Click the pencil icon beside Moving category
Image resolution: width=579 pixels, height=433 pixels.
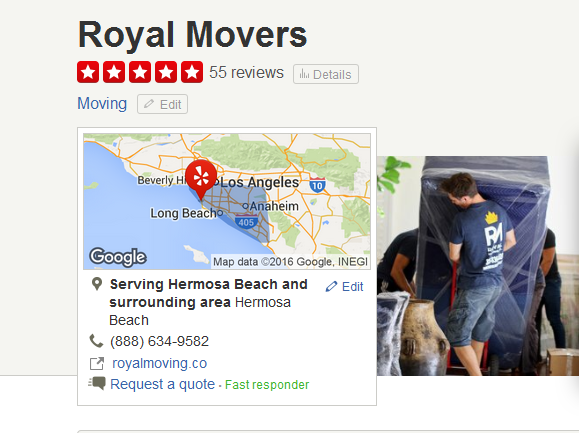[x=149, y=104]
